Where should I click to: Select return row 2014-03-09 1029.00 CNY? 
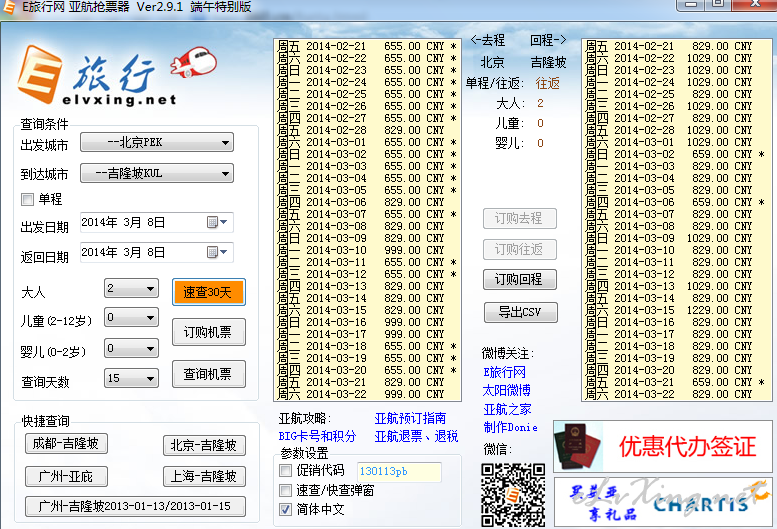click(676, 238)
